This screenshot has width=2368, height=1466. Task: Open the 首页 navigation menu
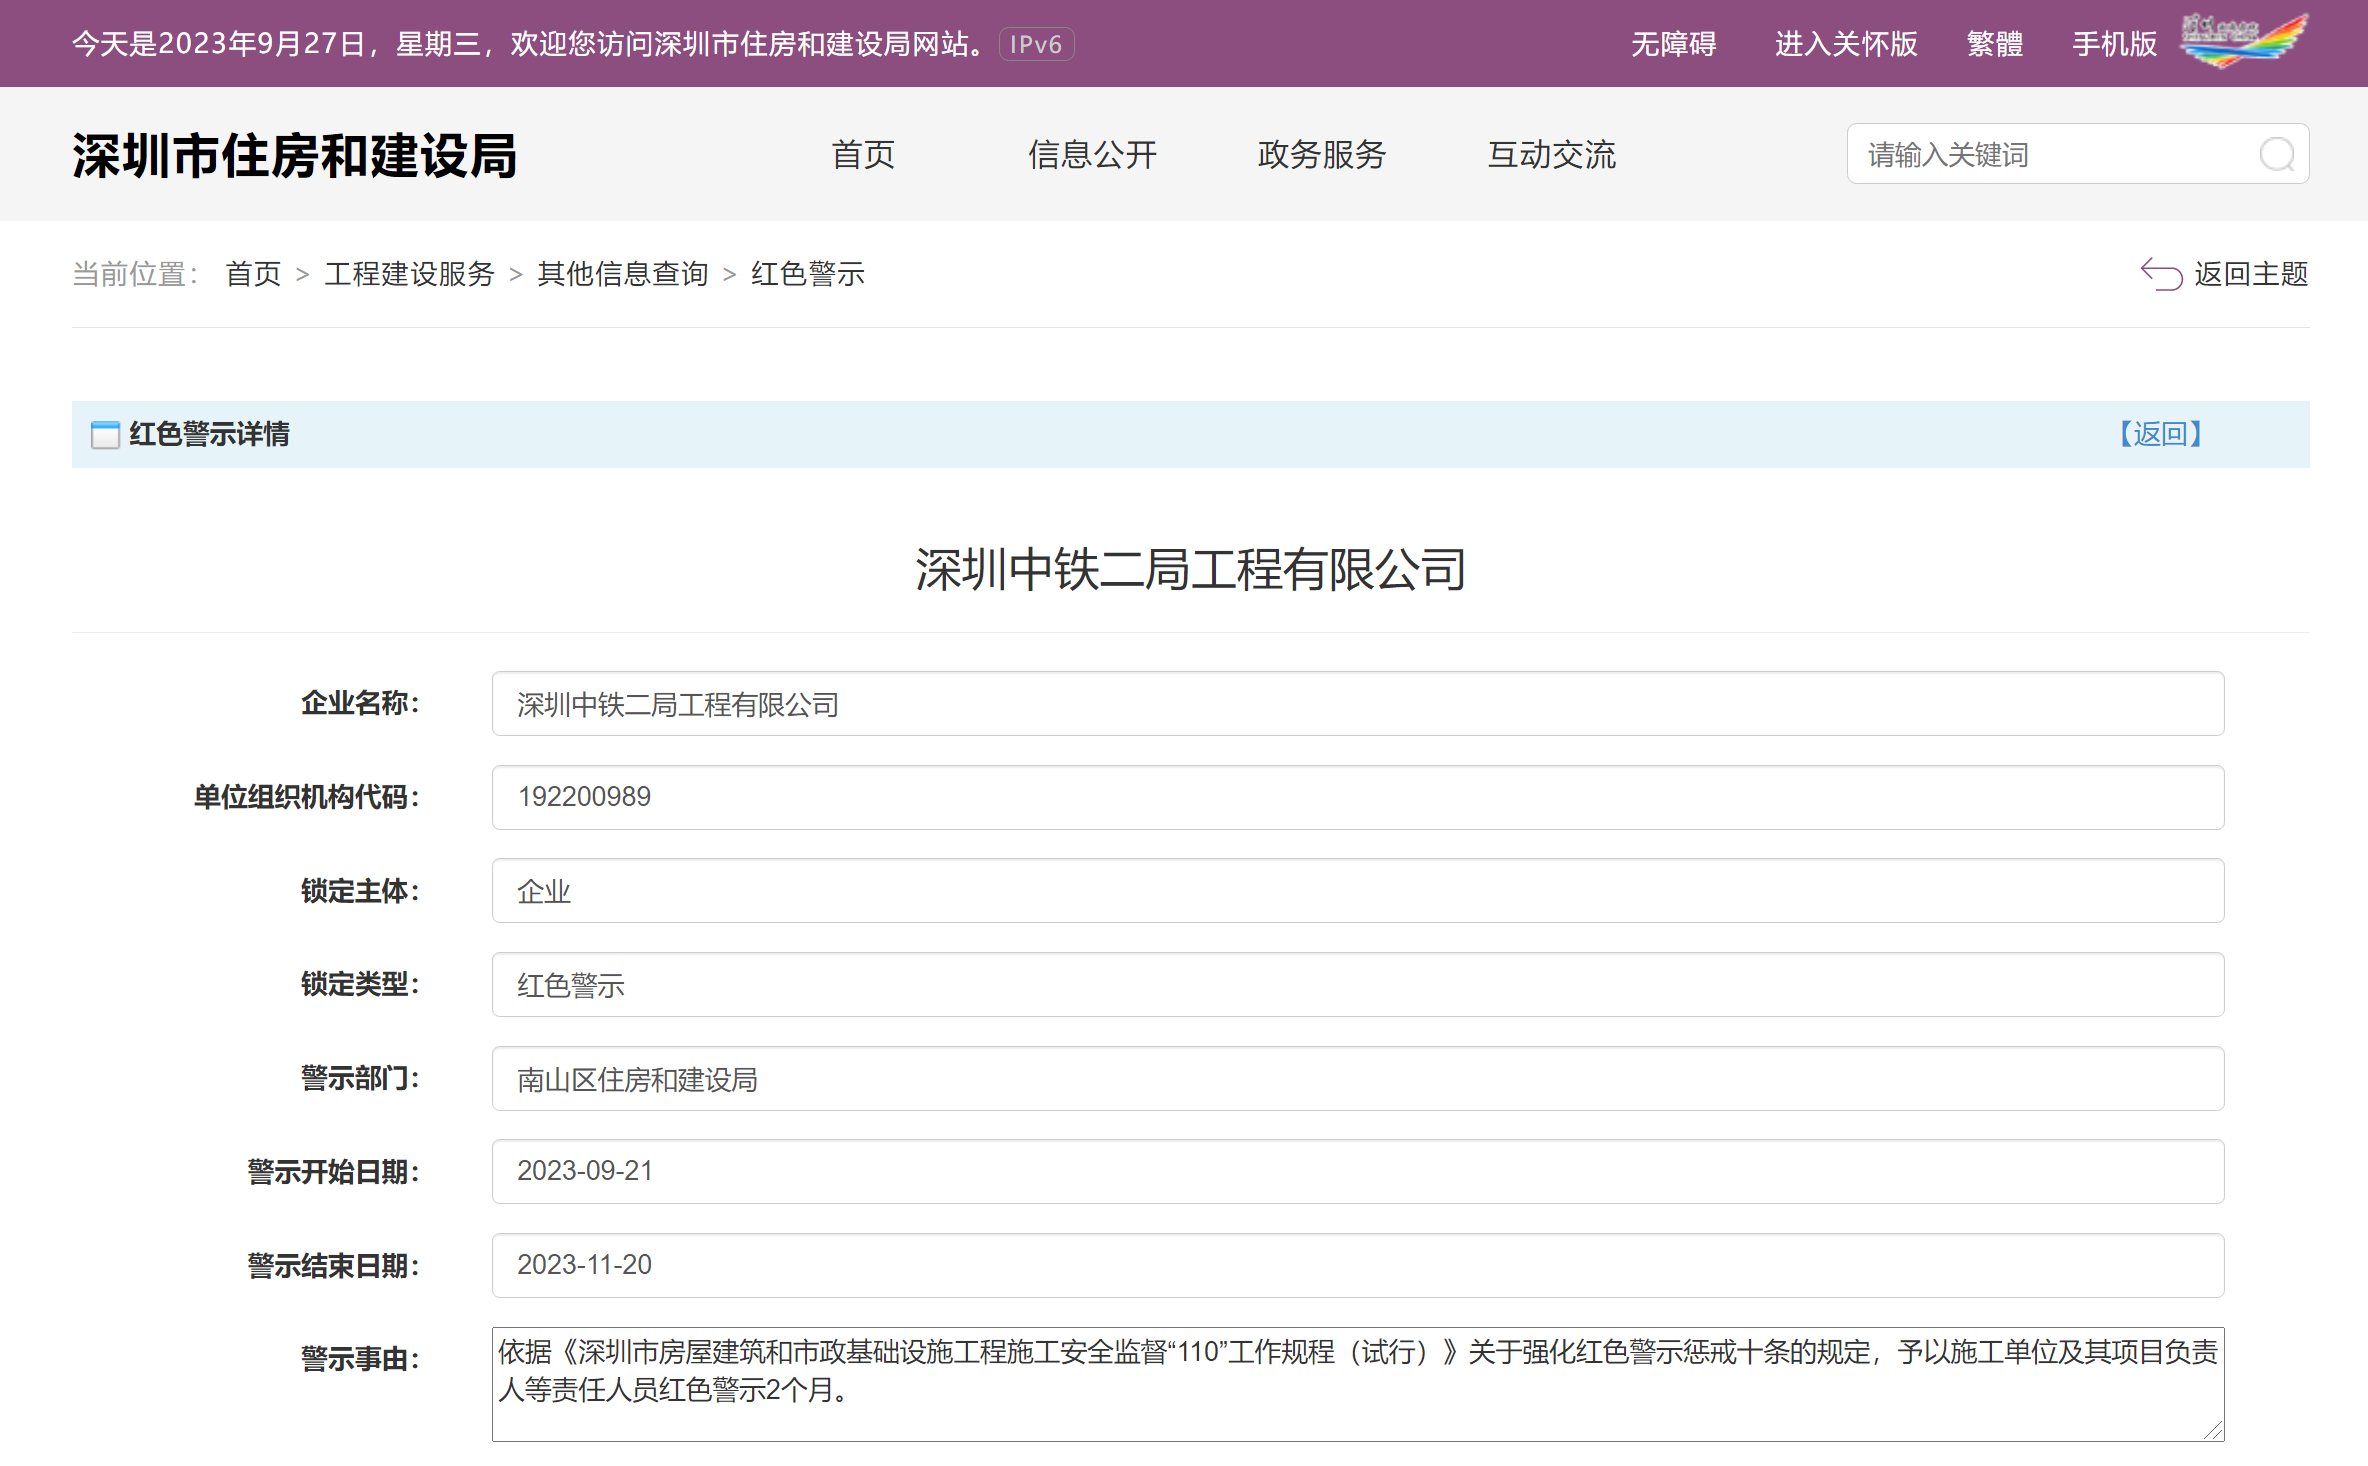[863, 155]
